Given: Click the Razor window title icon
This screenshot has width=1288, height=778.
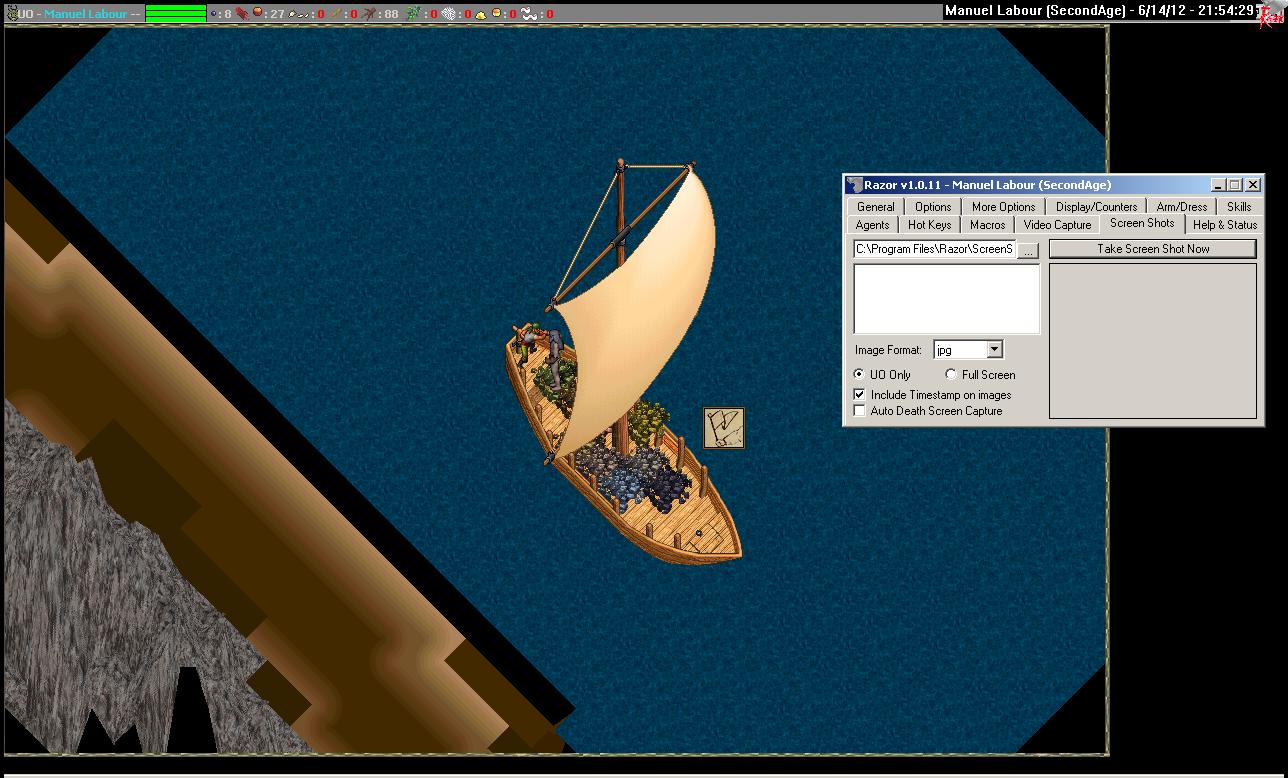Looking at the screenshot, I should pyautogui.click(x=854, y=185).
